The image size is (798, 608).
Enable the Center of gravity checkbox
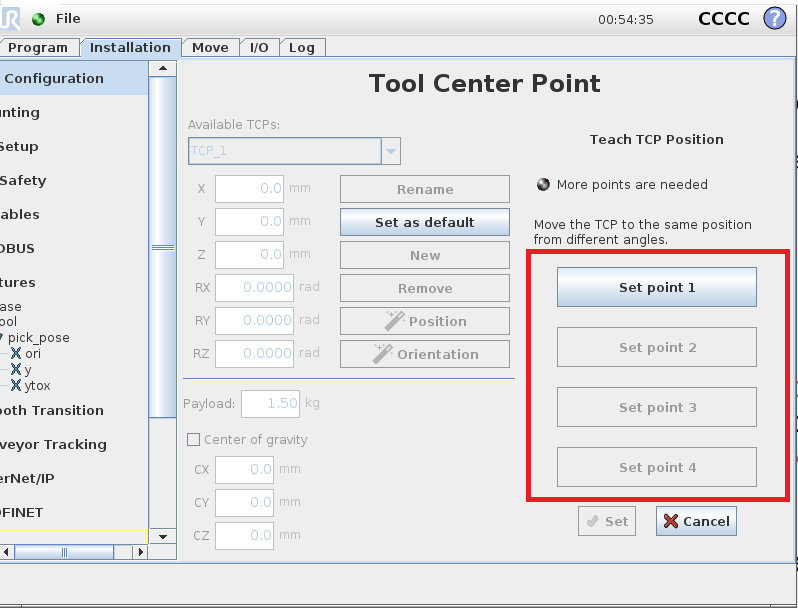[193, 439]
